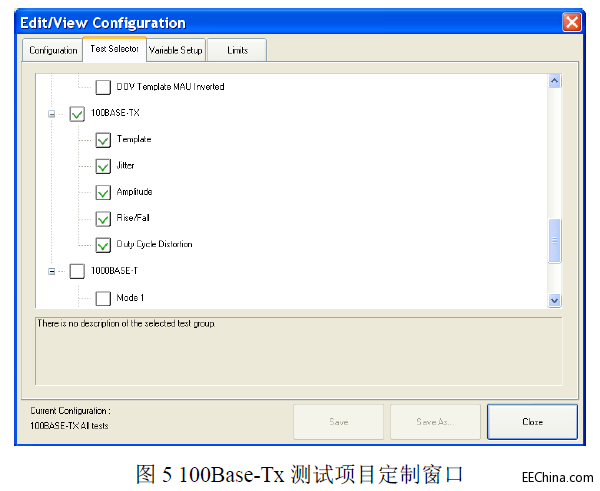Screen dimensions: 600x491
Task: Click the Close button
Action: tap(532, 422)
